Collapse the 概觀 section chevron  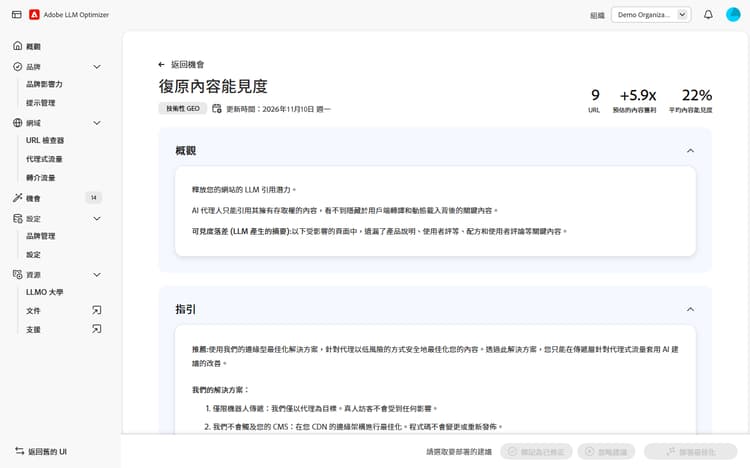(x=690, y=151)
